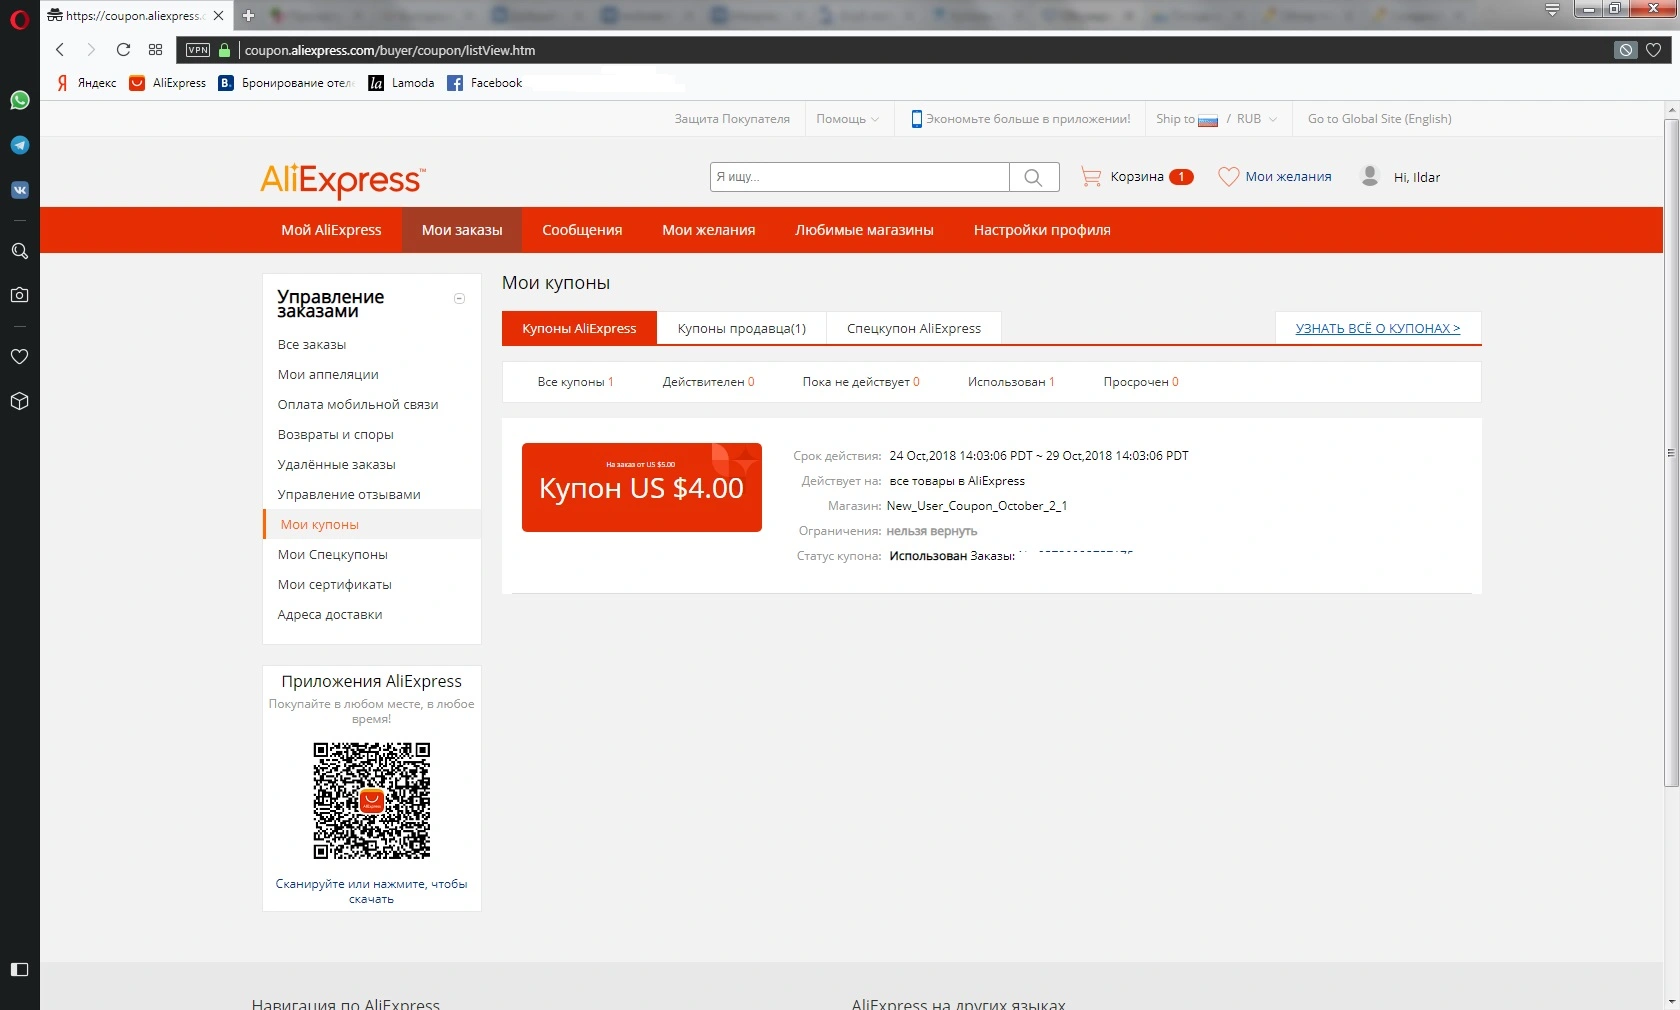Click the page vertical scrollbar

1671,452
